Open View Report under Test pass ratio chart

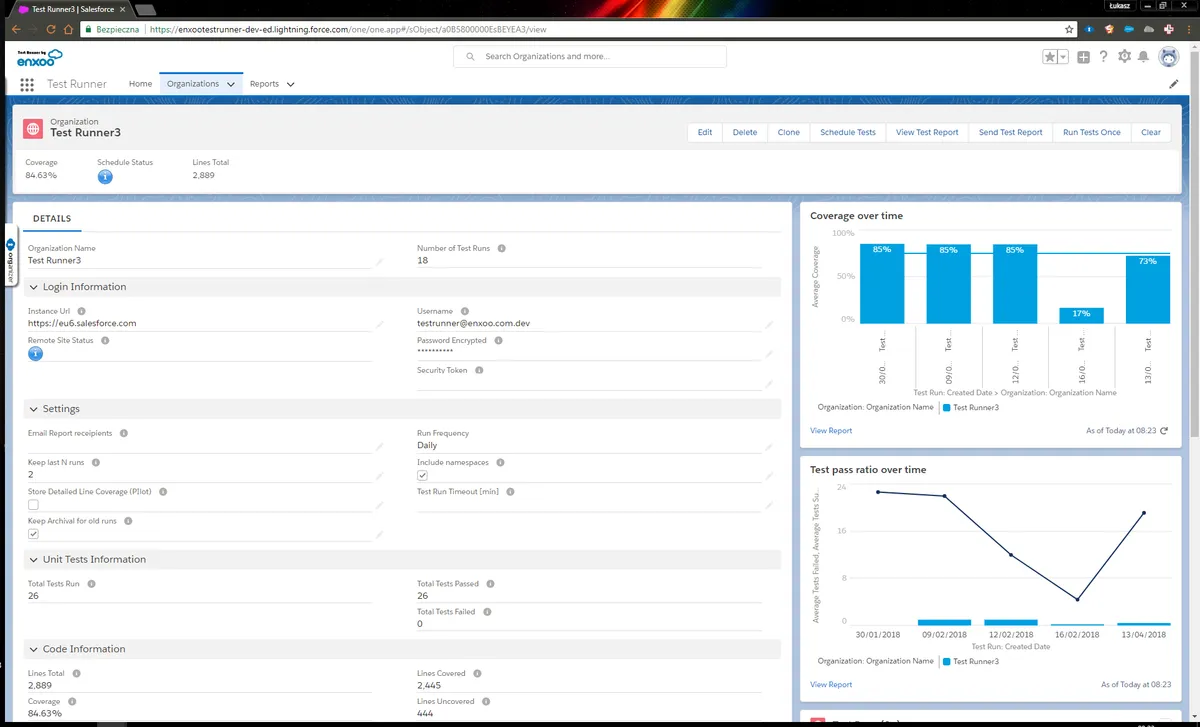point(831,685)
